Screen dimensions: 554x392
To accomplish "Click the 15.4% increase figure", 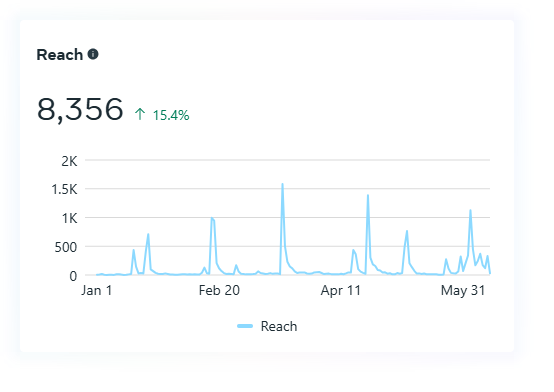I will (x=171, y=115).
